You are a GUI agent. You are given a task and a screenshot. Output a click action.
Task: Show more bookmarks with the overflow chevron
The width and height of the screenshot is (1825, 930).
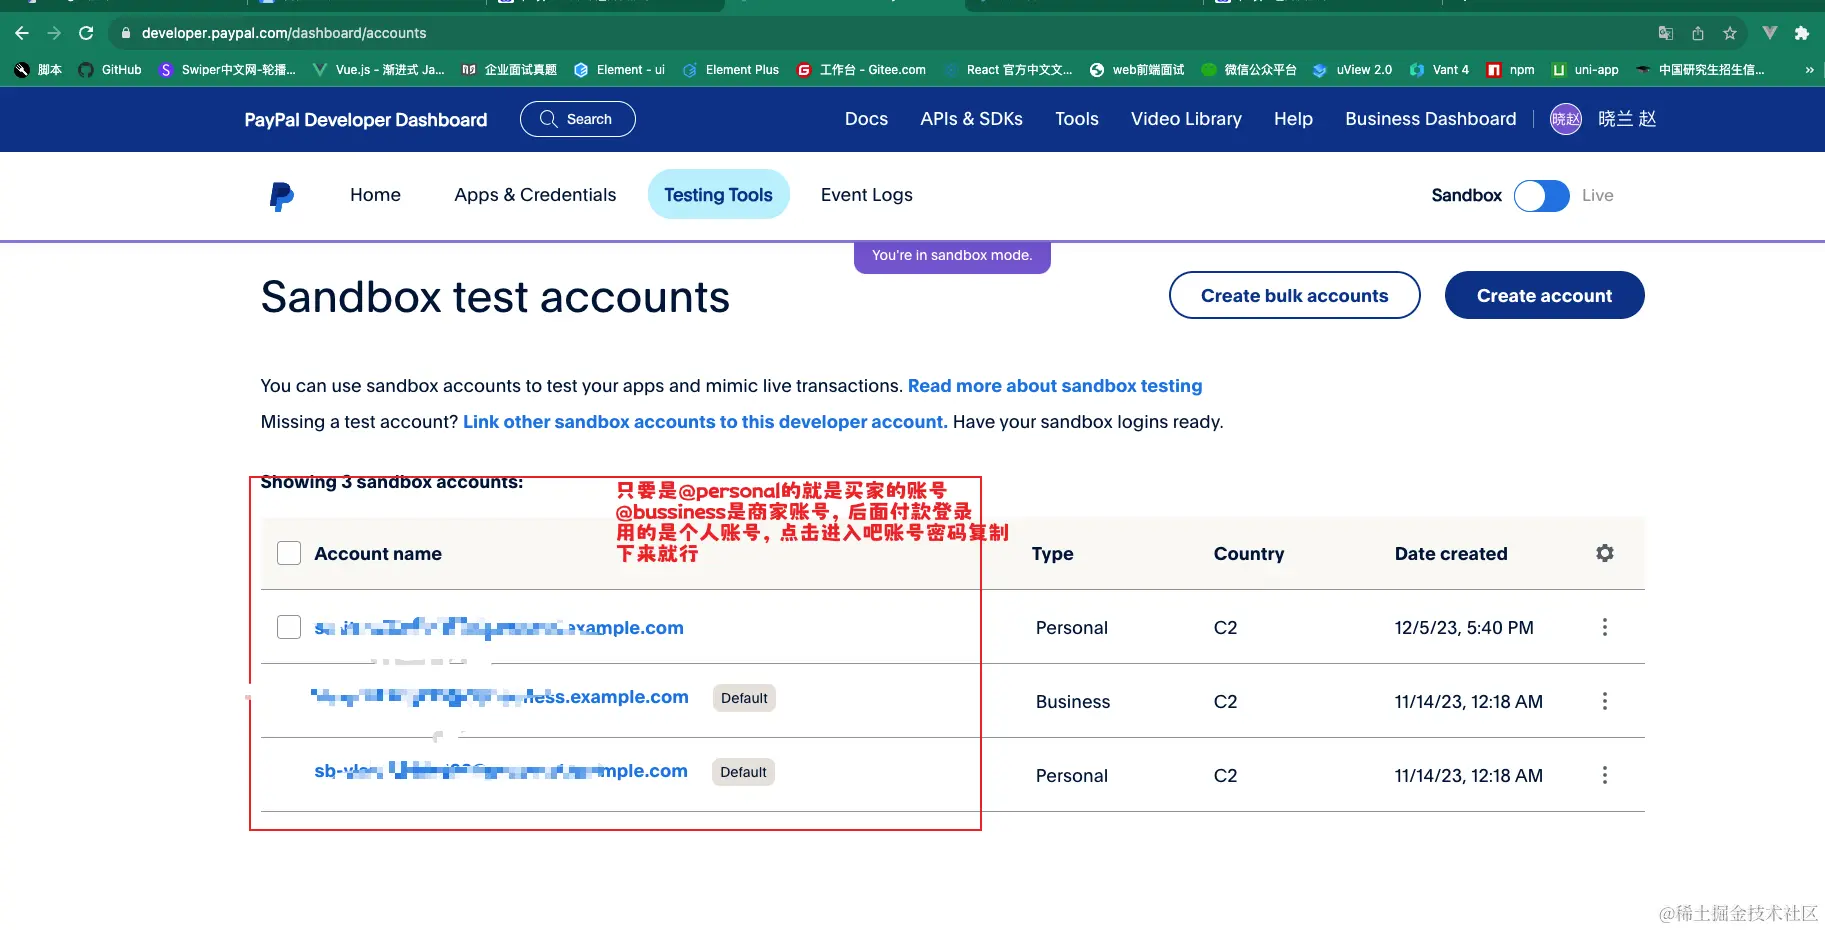click(1809, 70)
